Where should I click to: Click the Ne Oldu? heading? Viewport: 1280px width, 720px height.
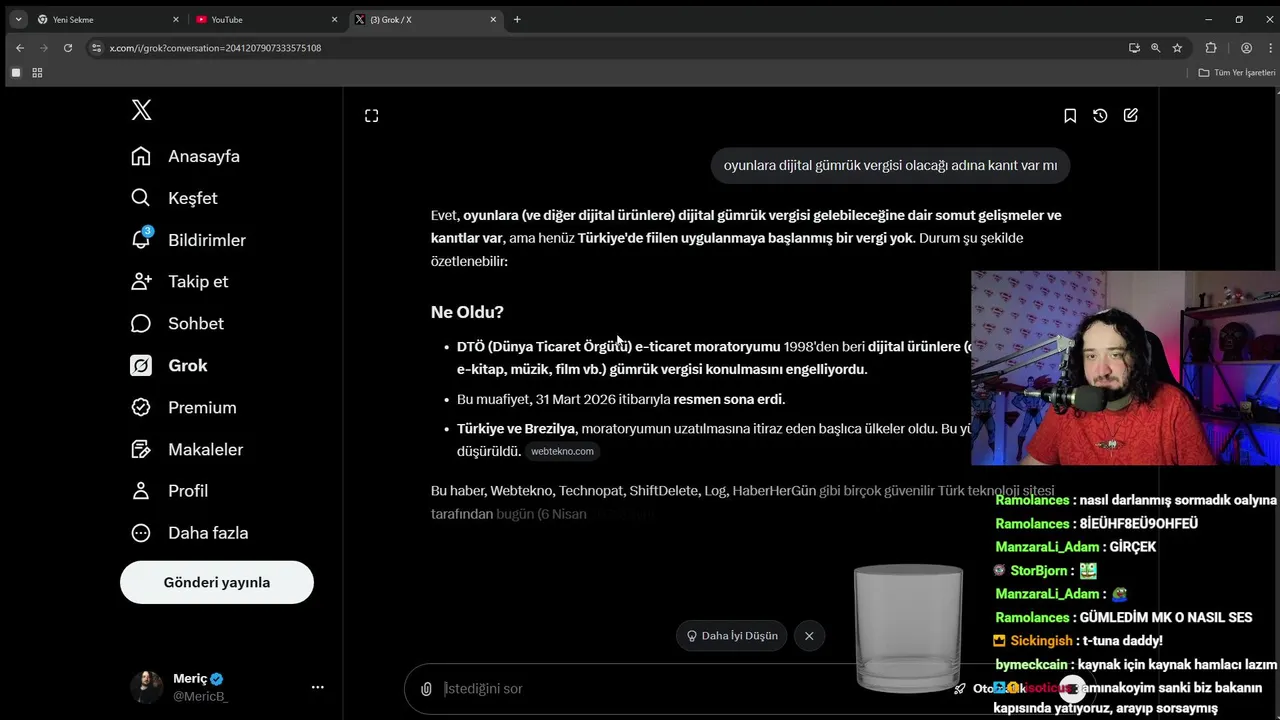[x=467, y=312]
